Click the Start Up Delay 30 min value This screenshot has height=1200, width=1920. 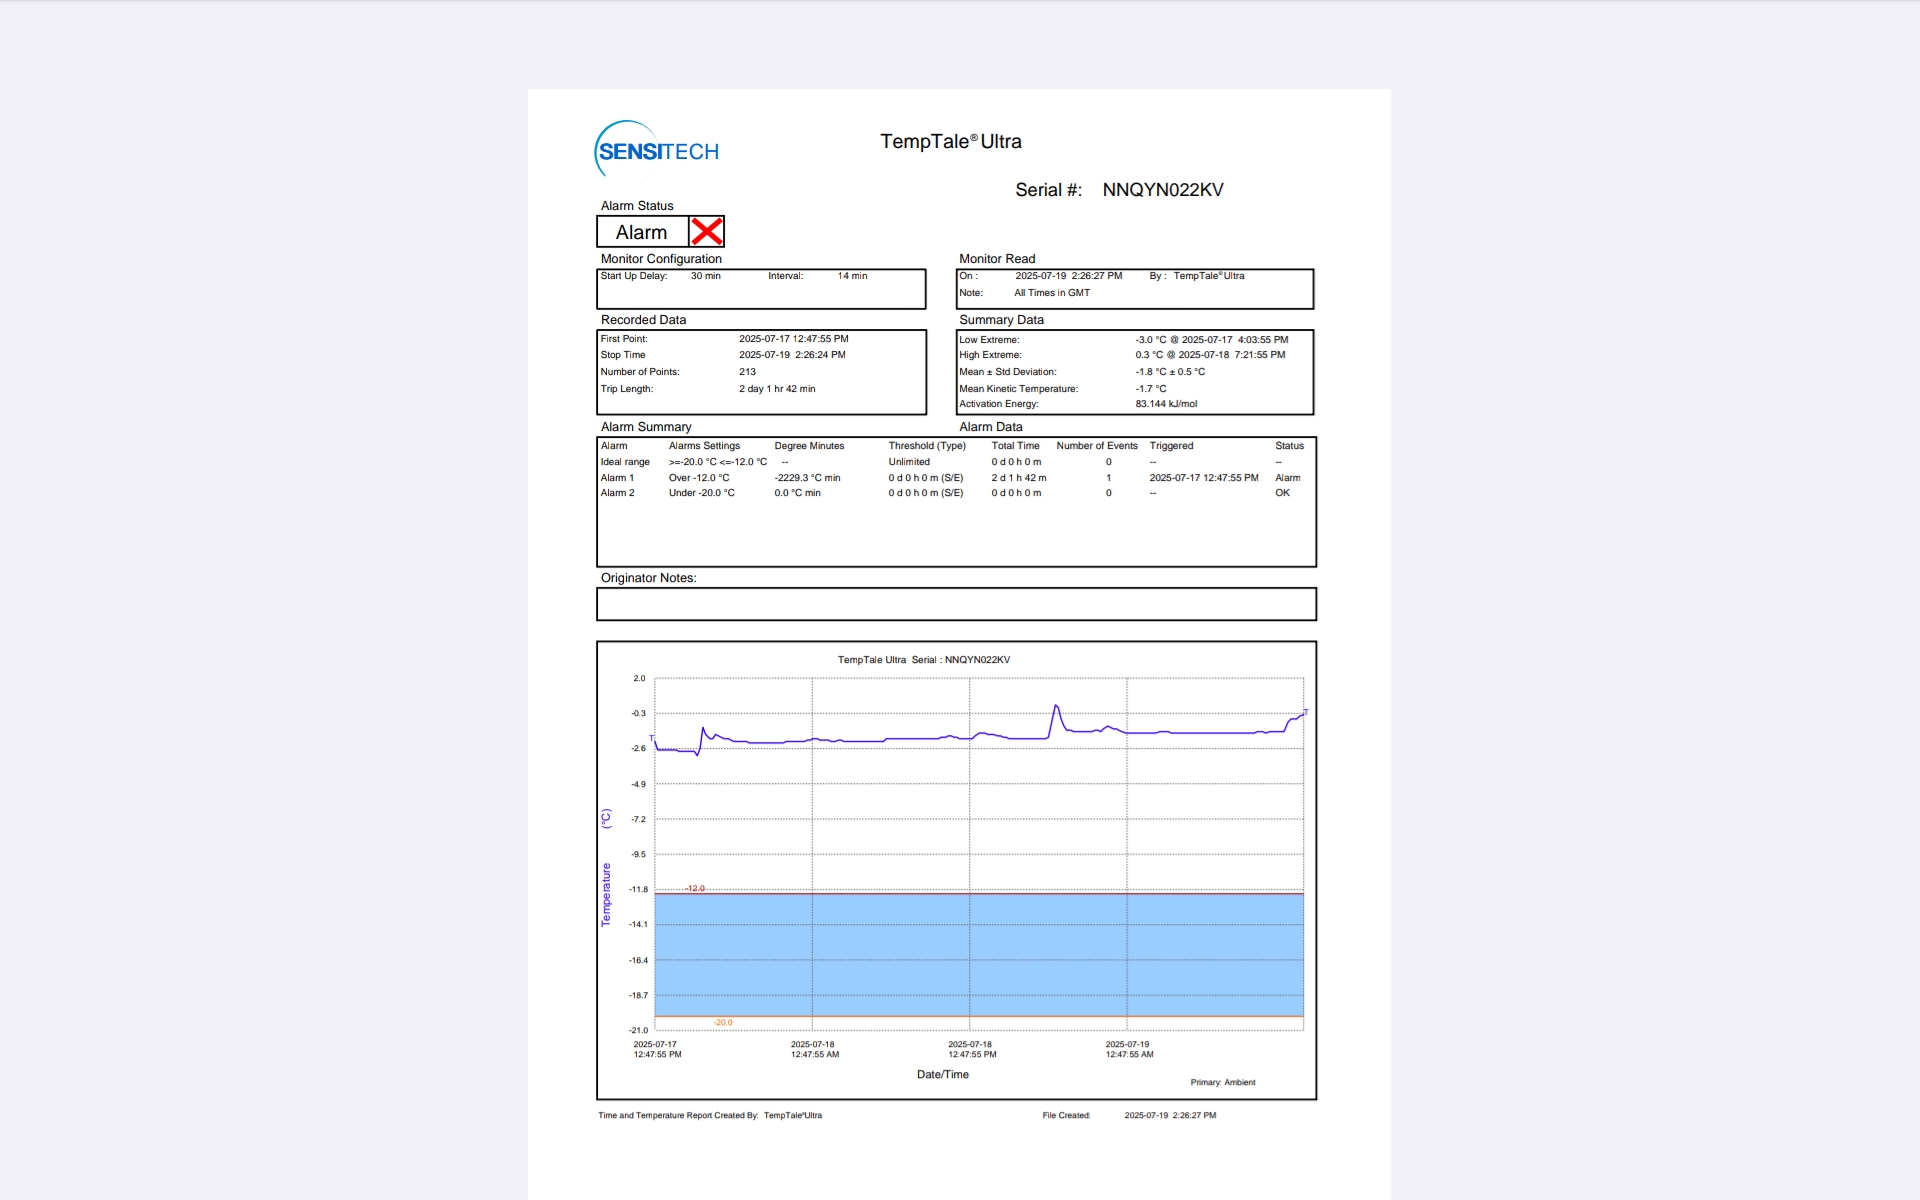tap(705, 276)
